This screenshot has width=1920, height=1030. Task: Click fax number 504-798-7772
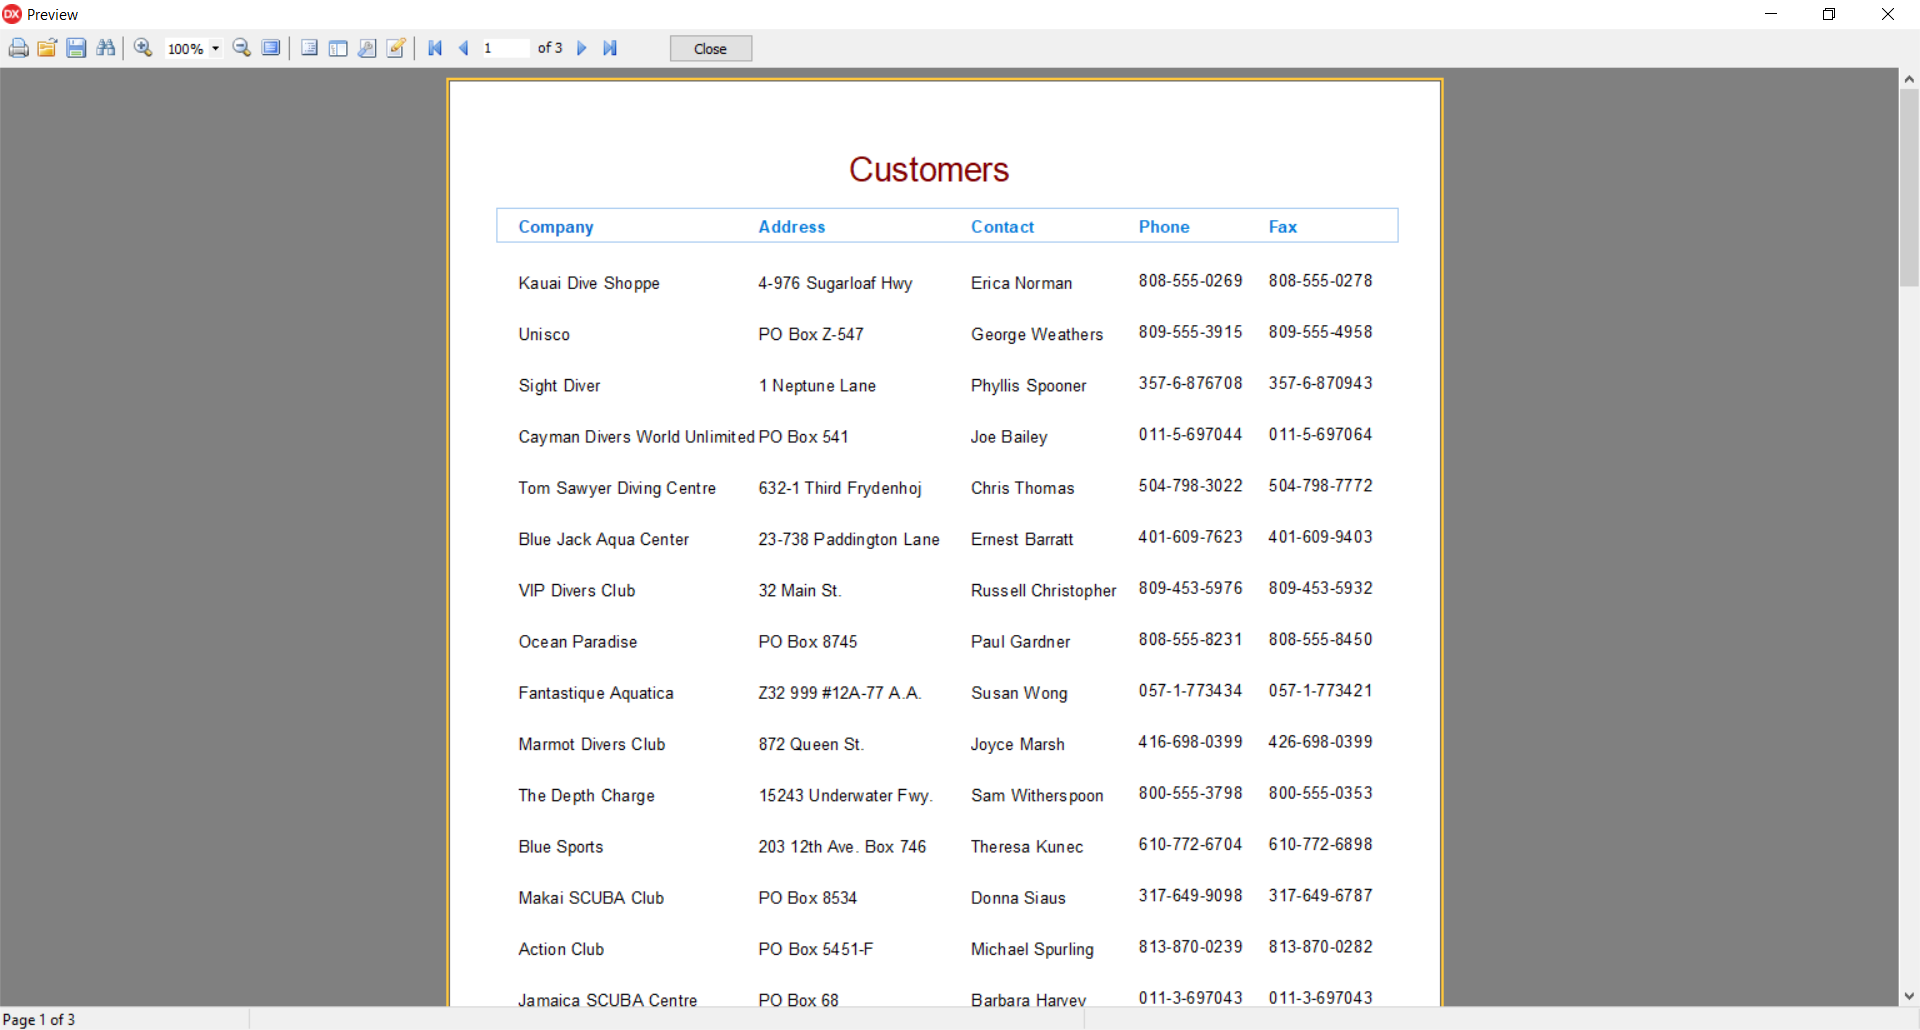point(1320,486)
